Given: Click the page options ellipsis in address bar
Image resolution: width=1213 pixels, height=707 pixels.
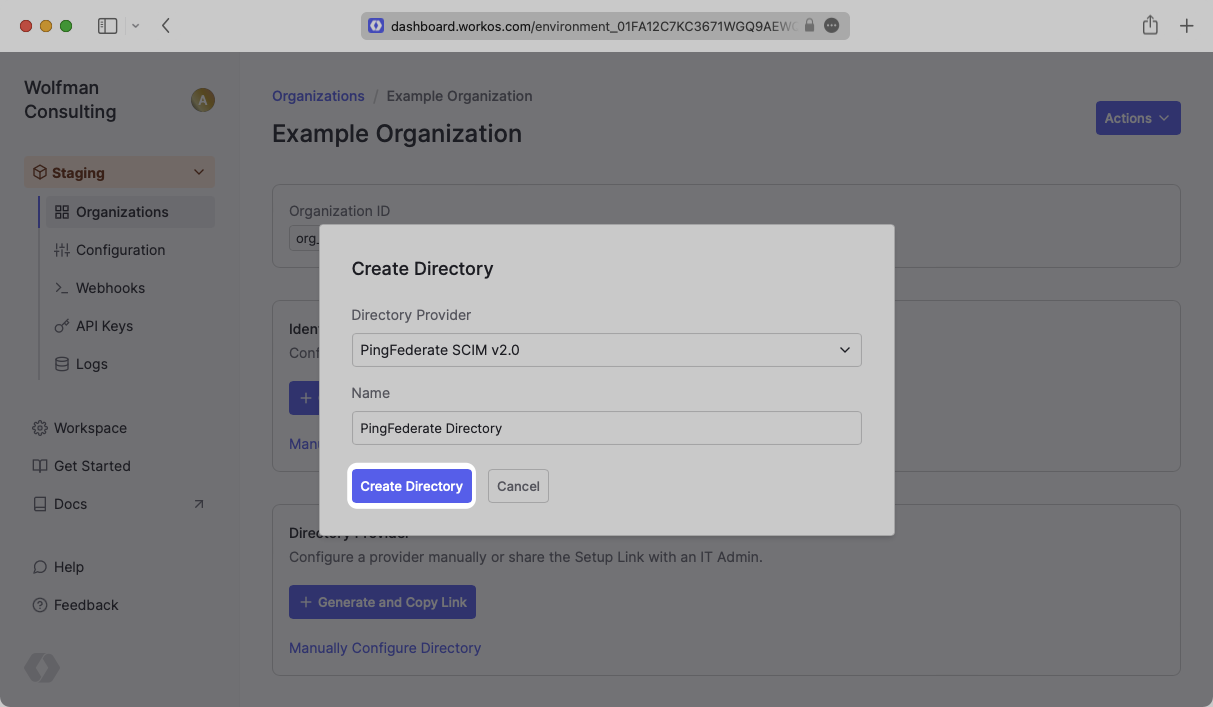Looking at the screenshot, I should tap(831, 26).
